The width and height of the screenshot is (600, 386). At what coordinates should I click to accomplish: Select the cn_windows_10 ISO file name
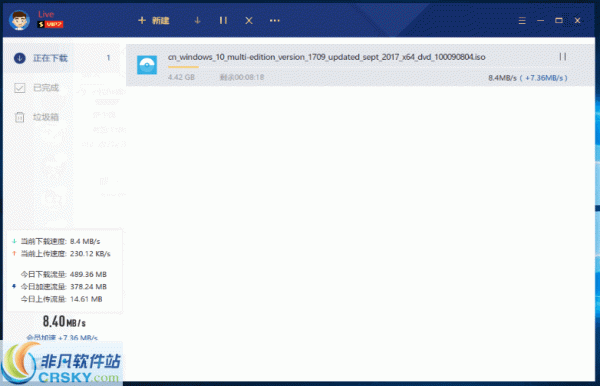(326, 57)
